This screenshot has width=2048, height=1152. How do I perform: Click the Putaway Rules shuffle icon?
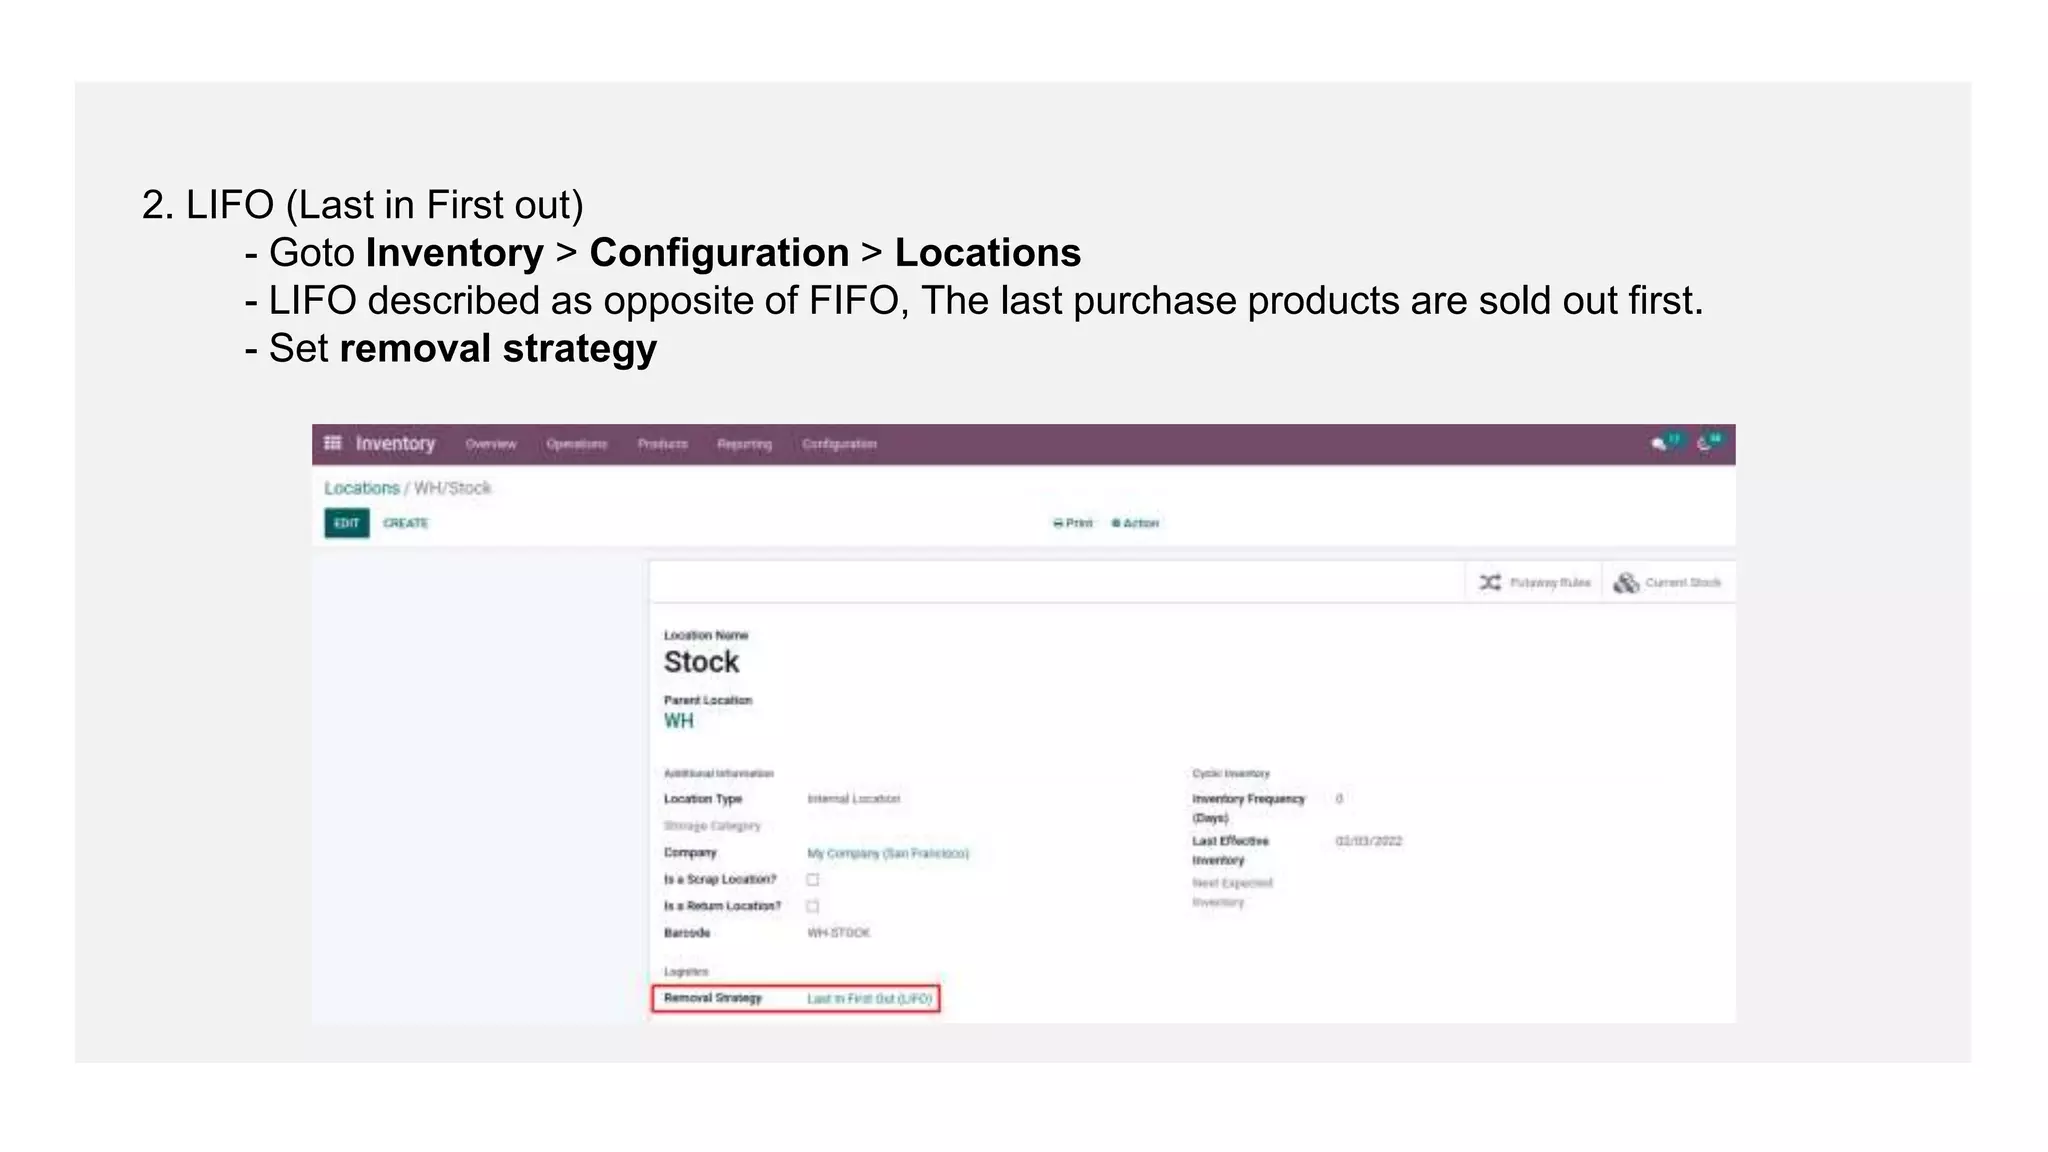coord(1490,582)
